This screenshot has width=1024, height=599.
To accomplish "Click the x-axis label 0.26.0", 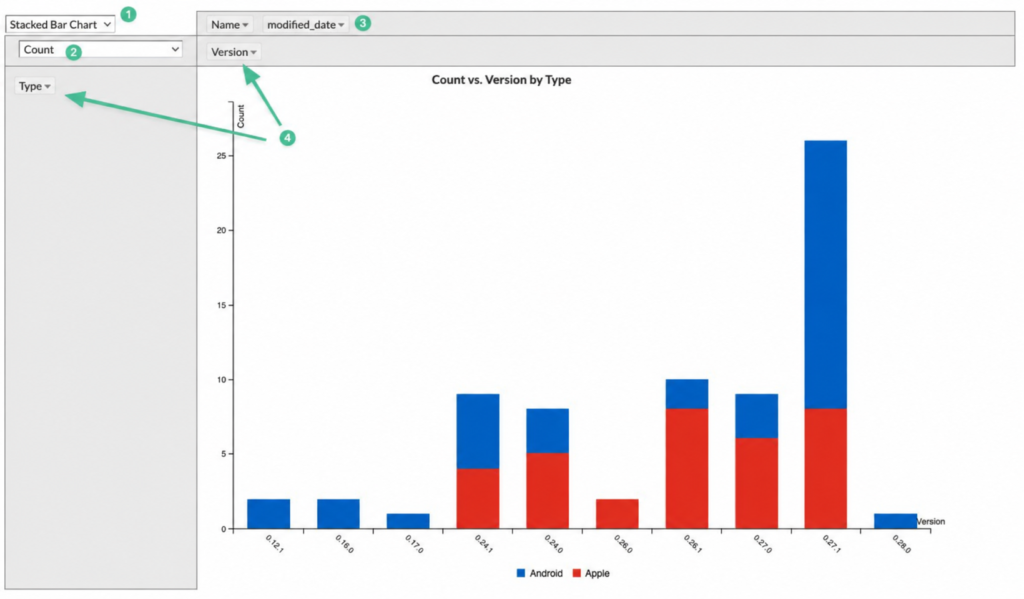I will (x=624, y=543).
